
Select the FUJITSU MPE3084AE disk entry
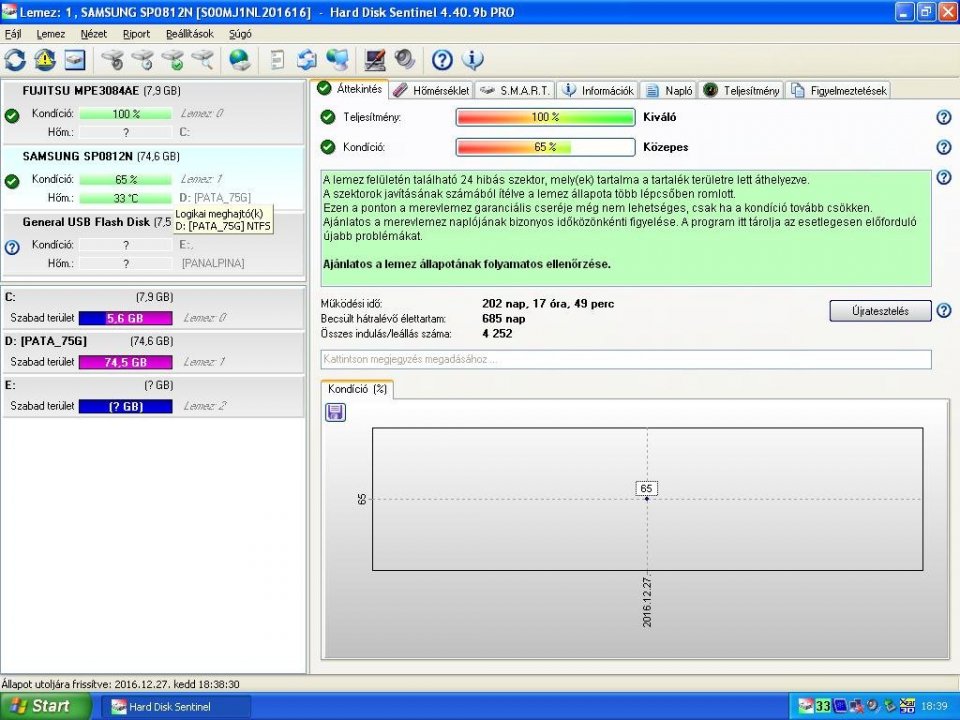[x=153, y=112]
